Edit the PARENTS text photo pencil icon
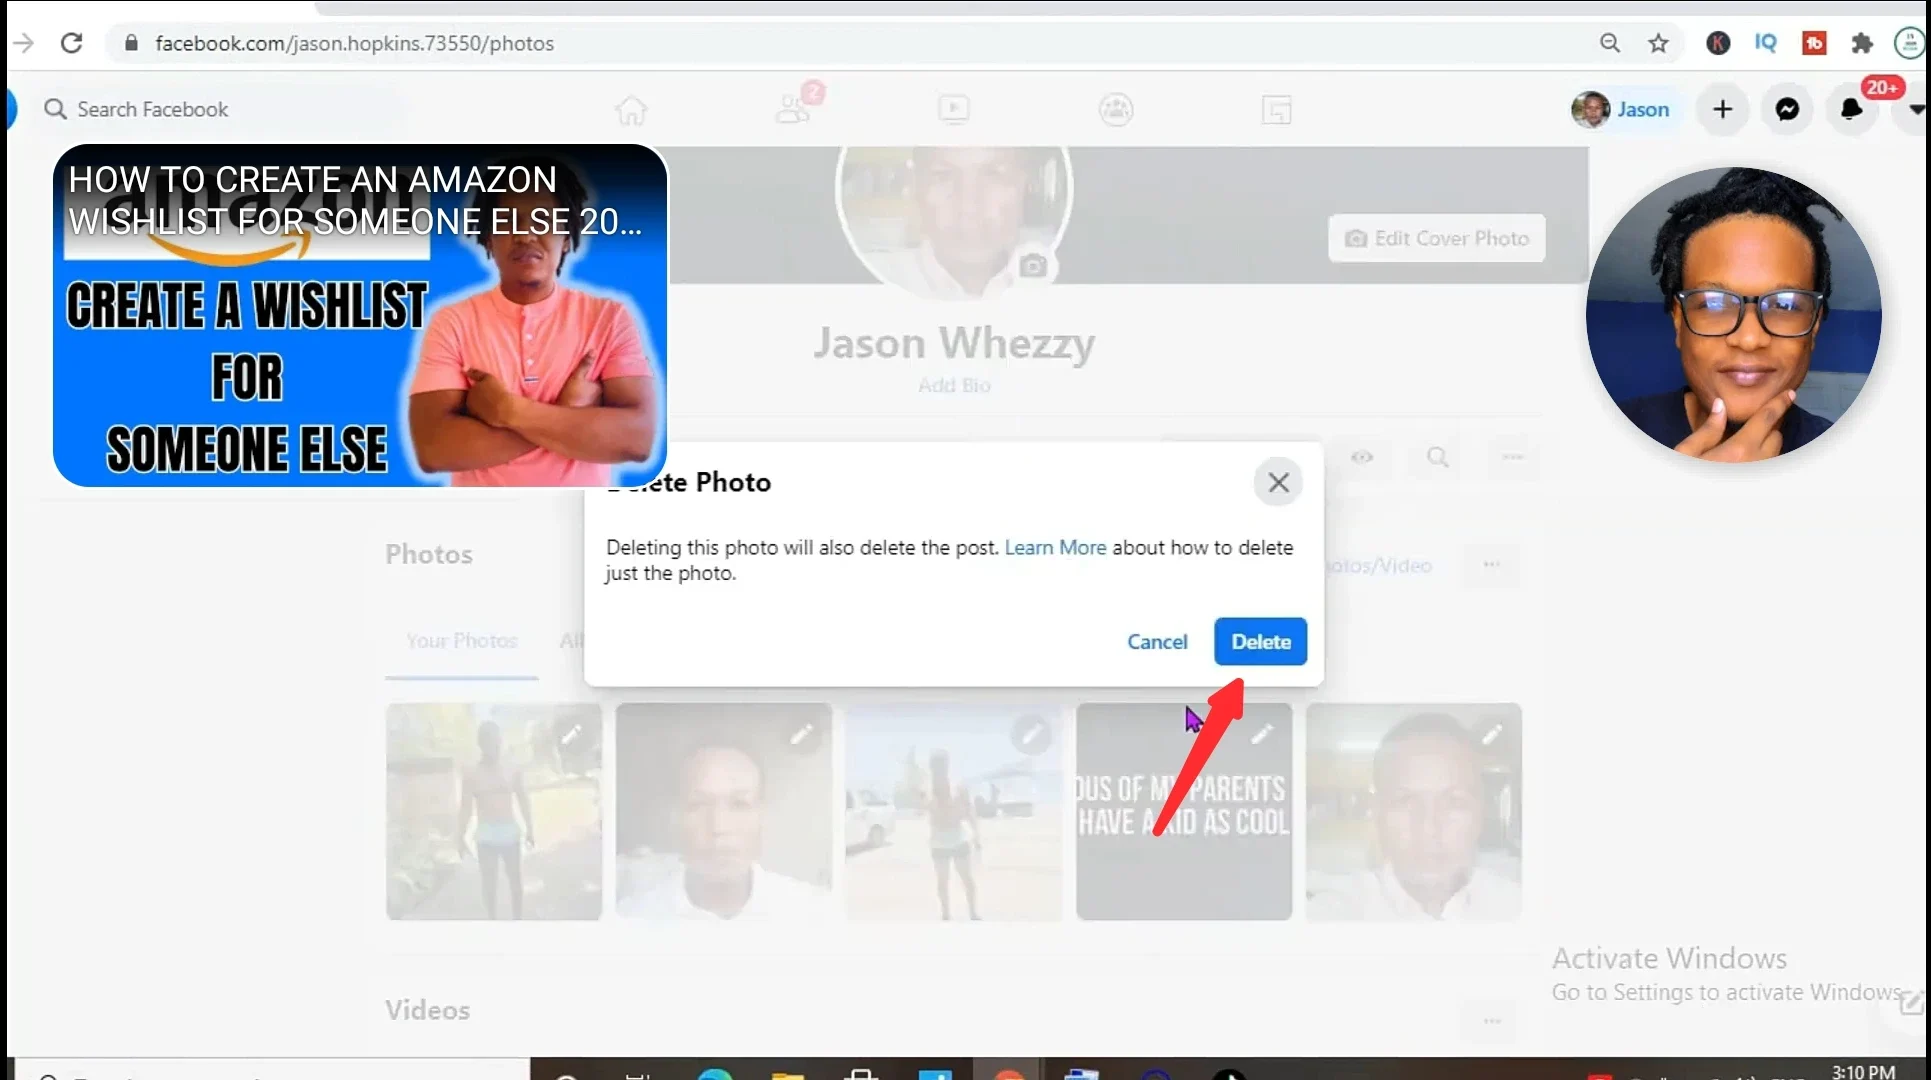Image resolution: width=1931 pixels, height=1080 pixels. (1261, 735)
